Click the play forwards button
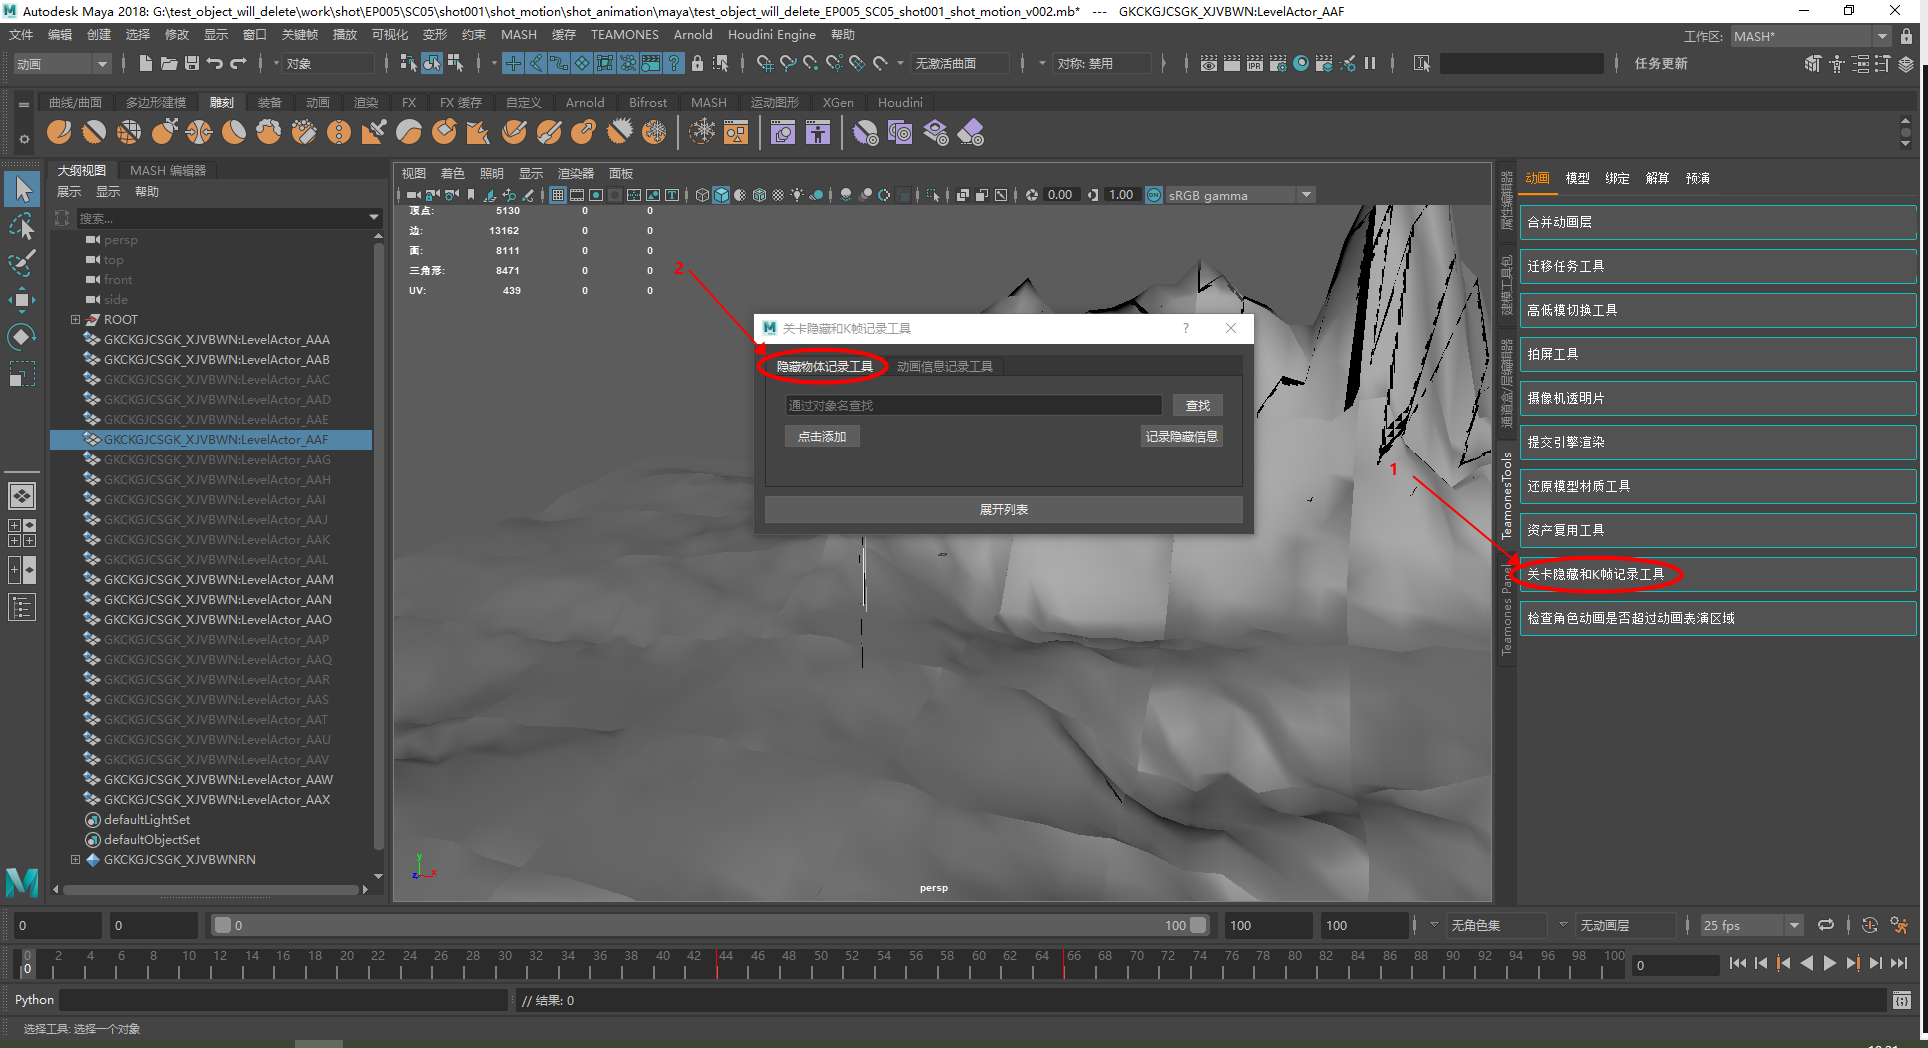 pos(1829,964)
